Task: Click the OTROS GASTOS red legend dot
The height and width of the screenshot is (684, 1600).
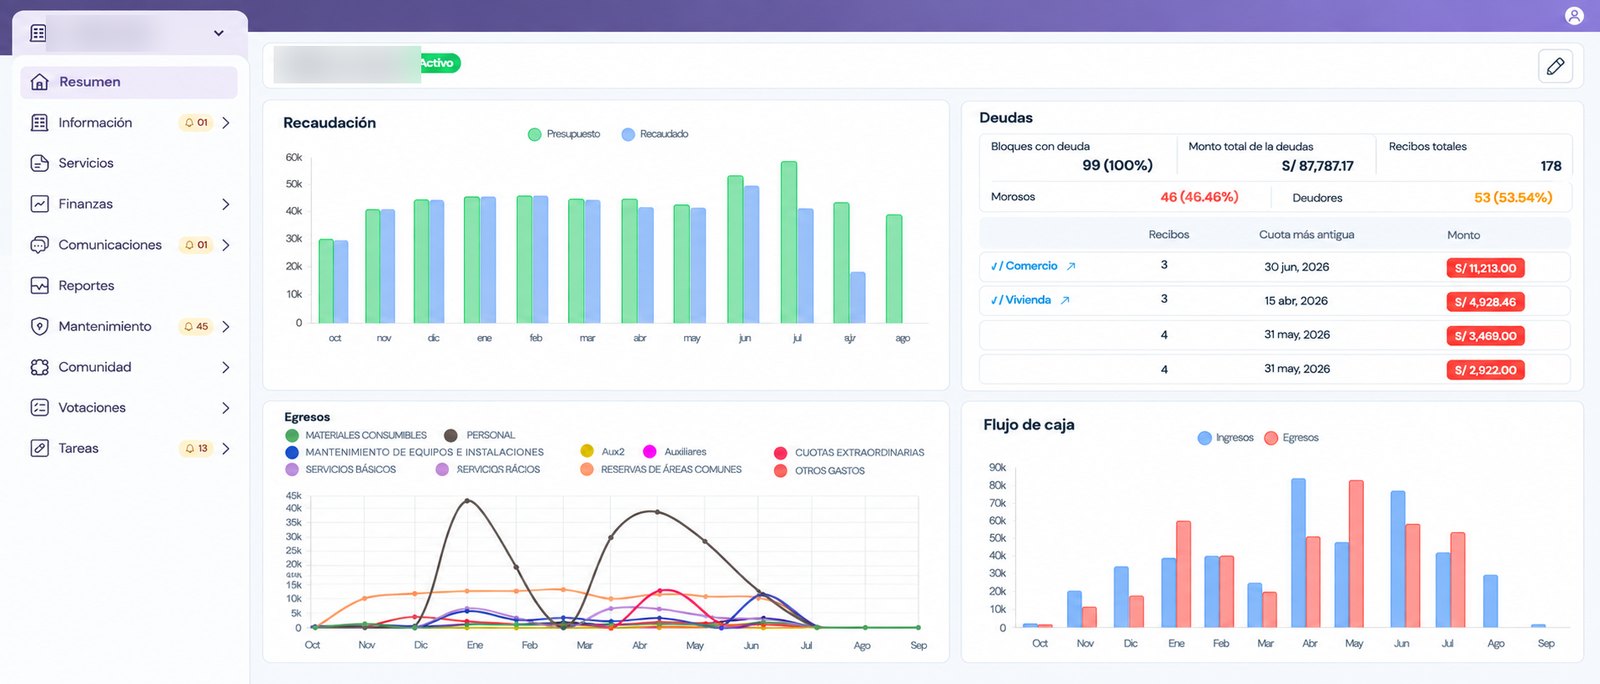Action: [781, 470]
